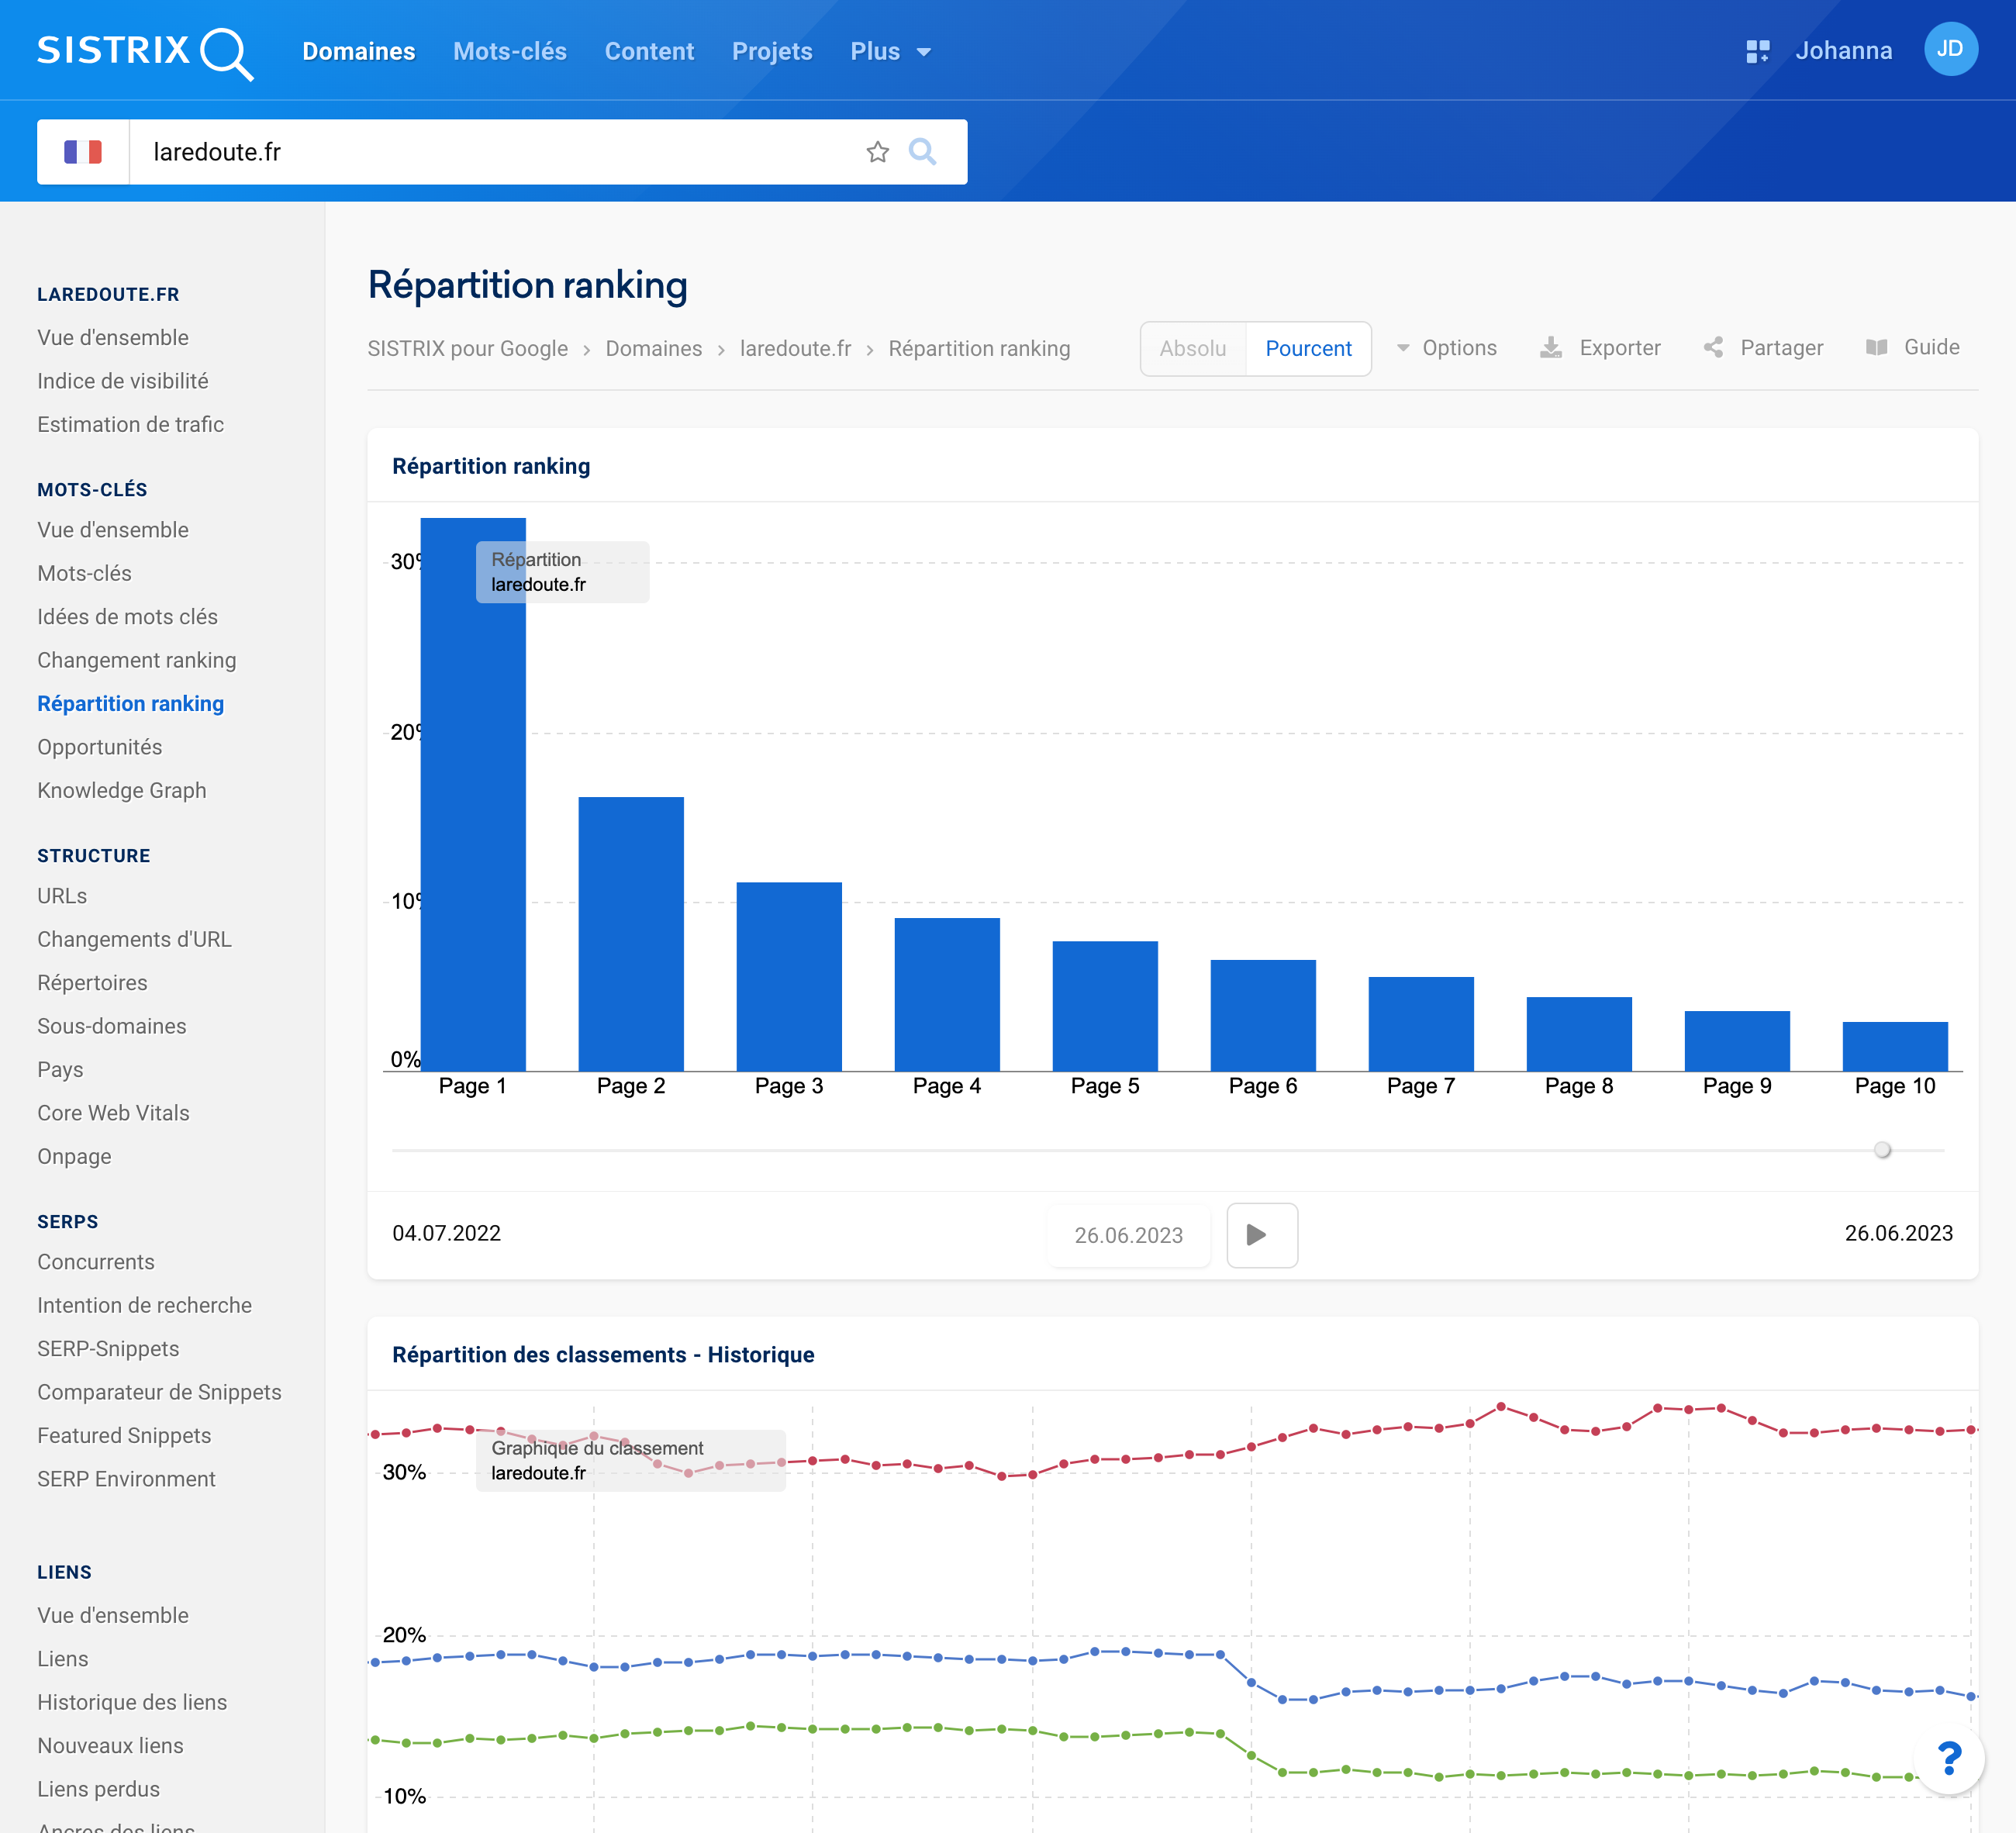Open Répertoires in sidebar
The image size is (2016, 1833).
tap(92, 983)
